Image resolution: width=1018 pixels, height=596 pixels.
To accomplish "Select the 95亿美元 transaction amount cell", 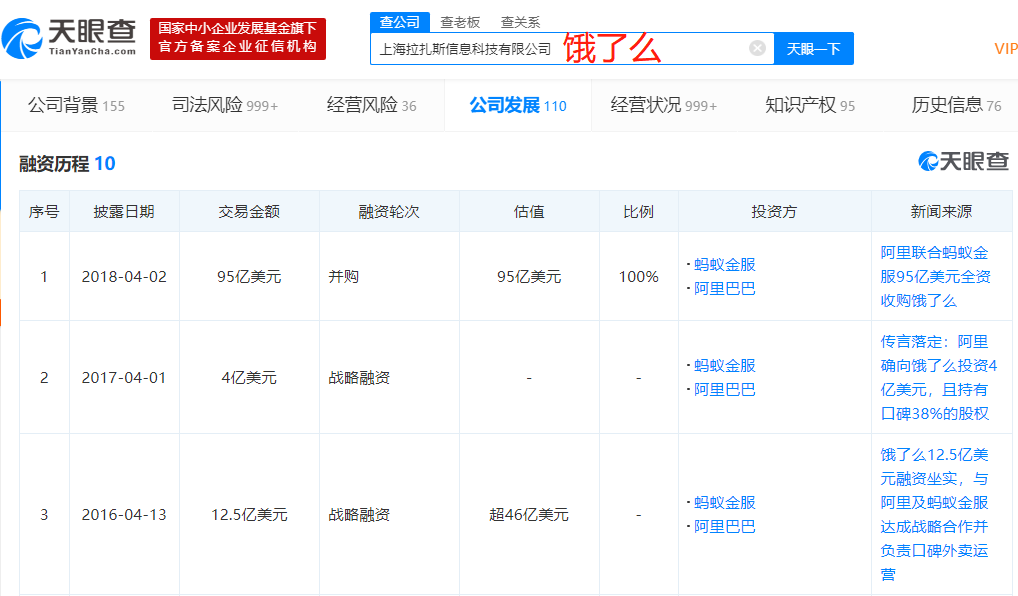I will [249, 277].
